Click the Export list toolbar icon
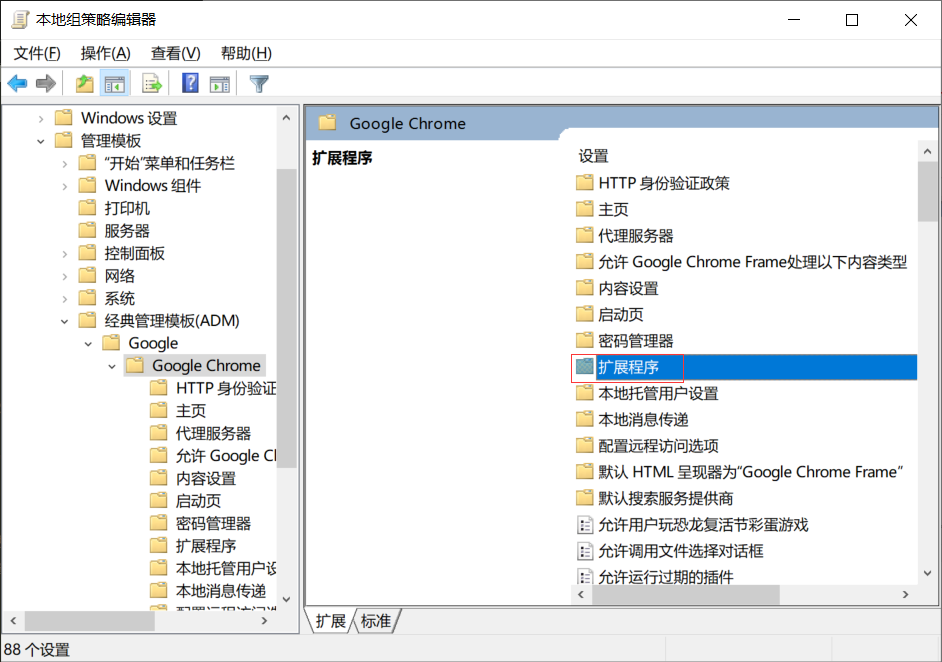This screenshot has height=662, width=942. coord(152,84)
